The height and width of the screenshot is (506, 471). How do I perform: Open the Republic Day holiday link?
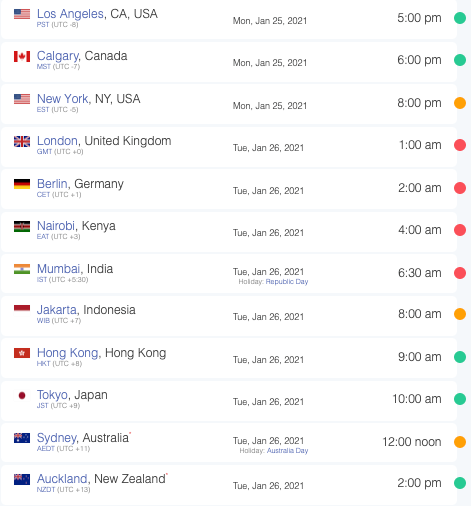[x=287, y=282]
